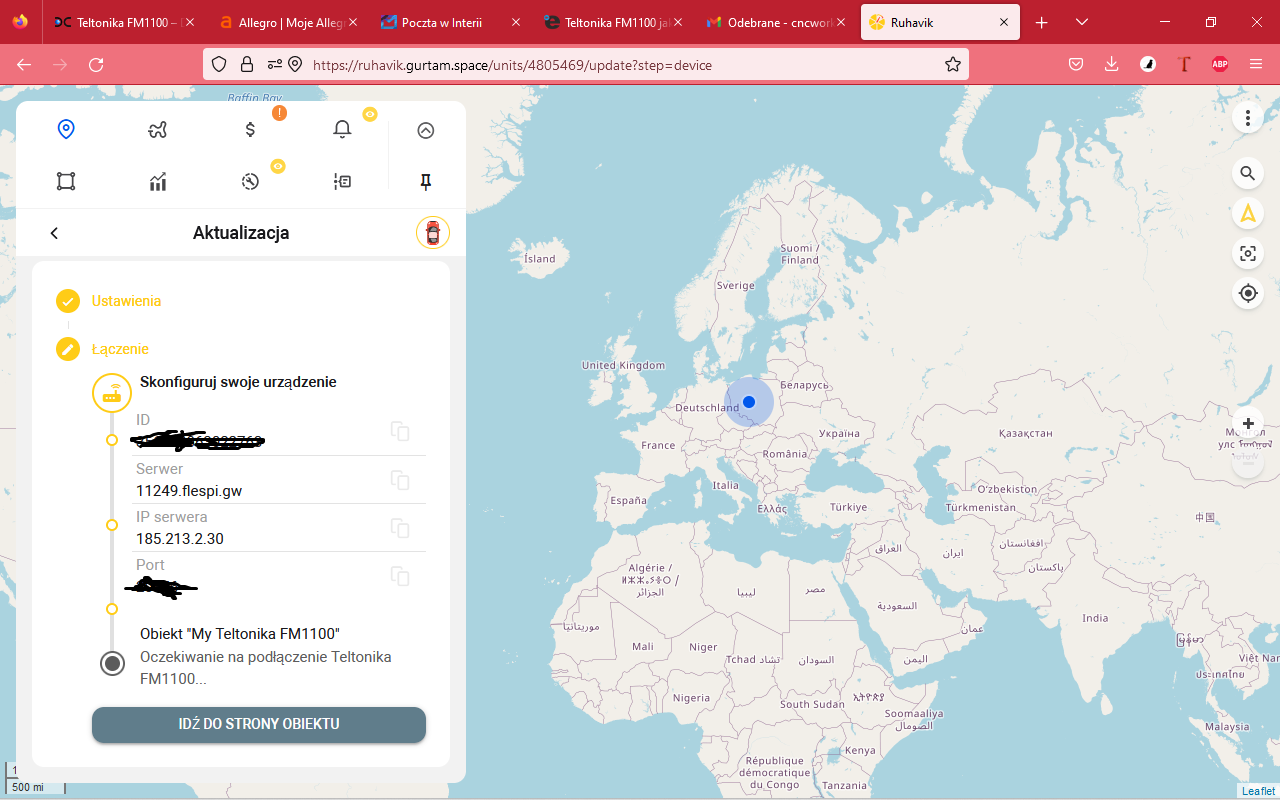Click the IDŹ DO STRONY OBIEKTU button
The image size is (1280, 800).
pyautogui.click(x=259, y=725)
